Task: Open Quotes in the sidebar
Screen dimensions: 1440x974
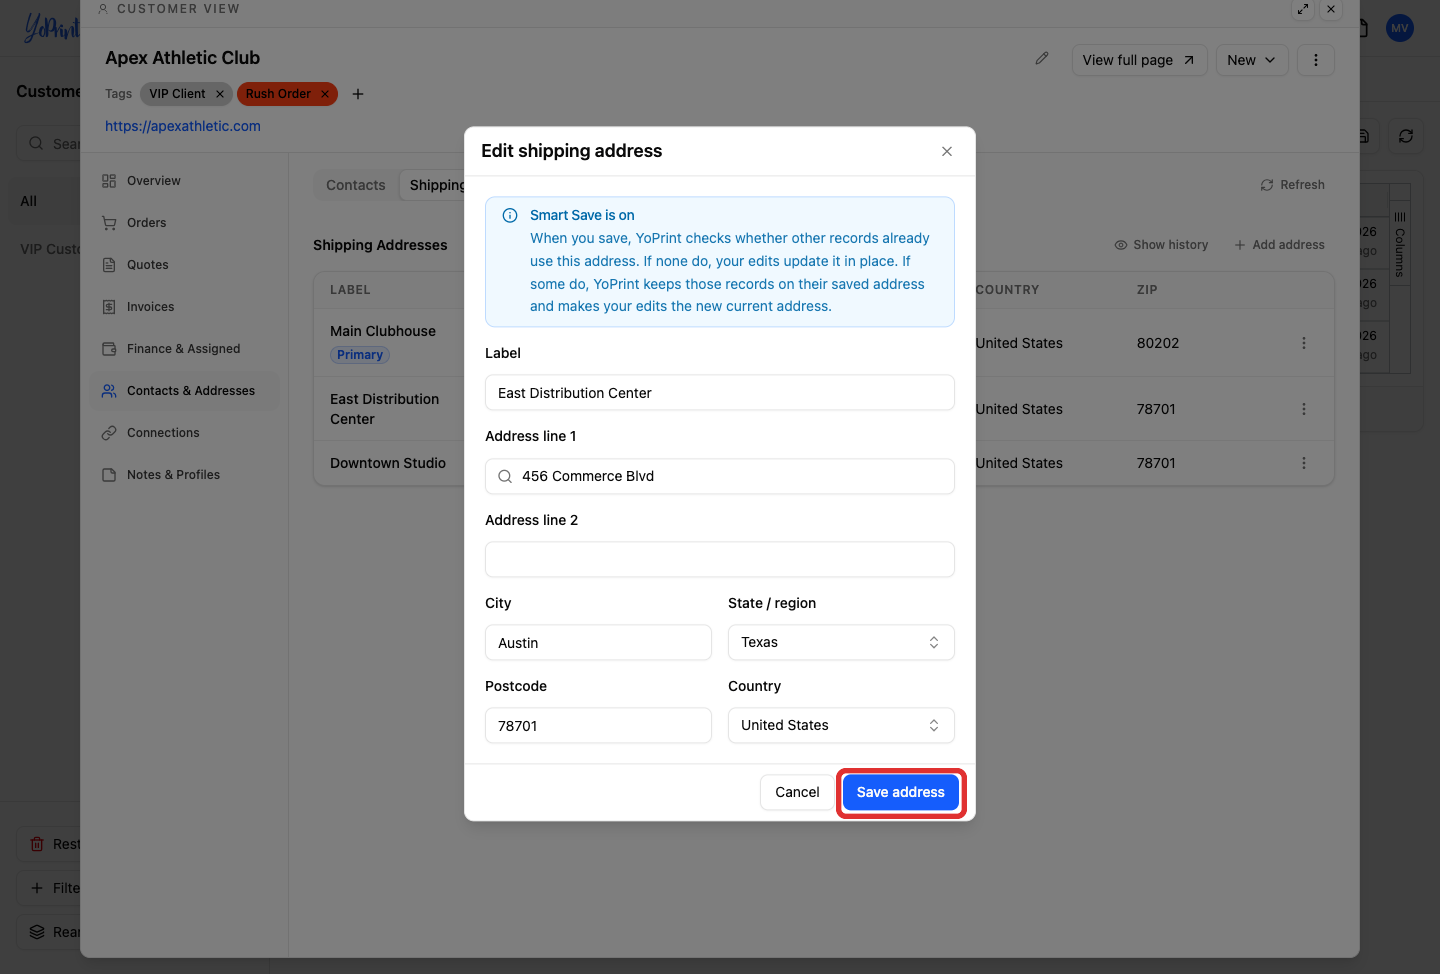Action: click(185, 265)
